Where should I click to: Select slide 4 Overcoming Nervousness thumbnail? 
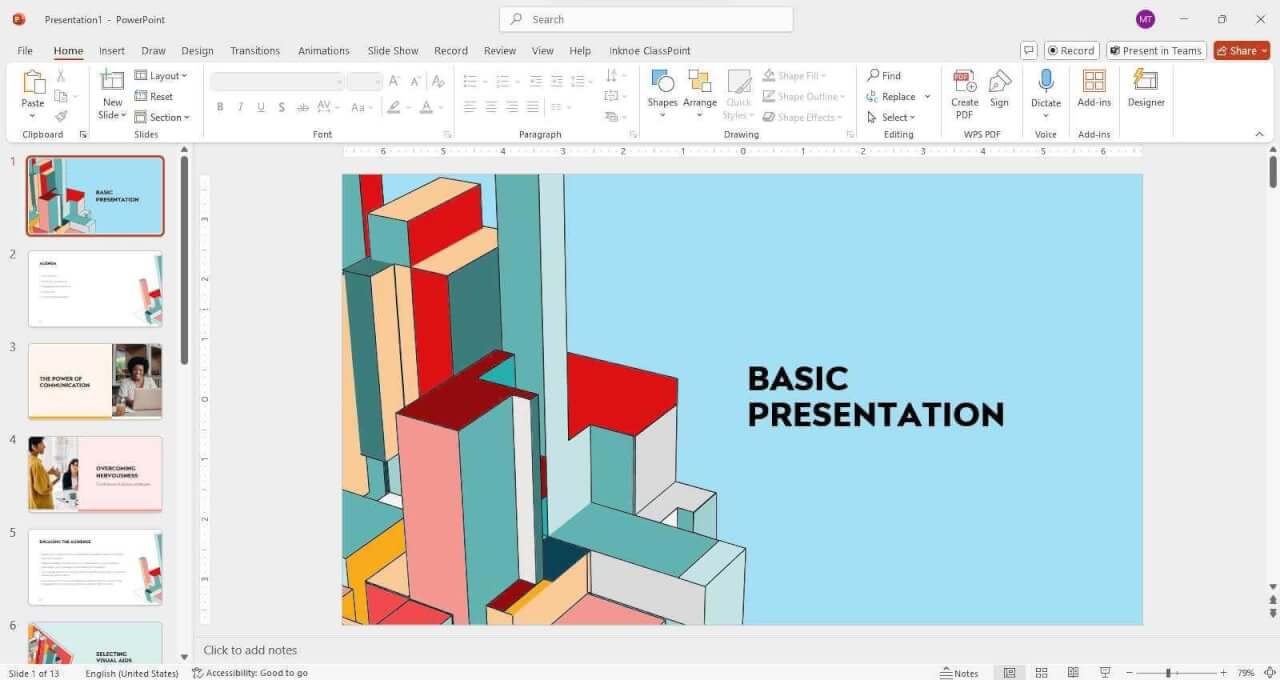pos(95,474)
